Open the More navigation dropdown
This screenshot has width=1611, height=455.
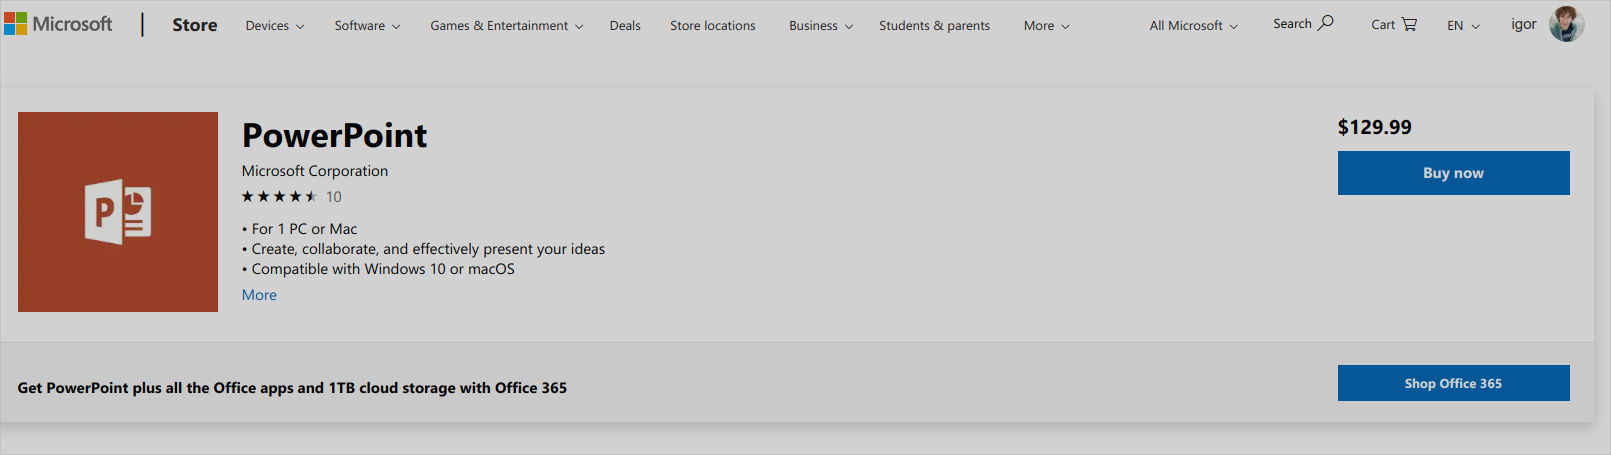pyautogui.click(x=1046, y=26)
